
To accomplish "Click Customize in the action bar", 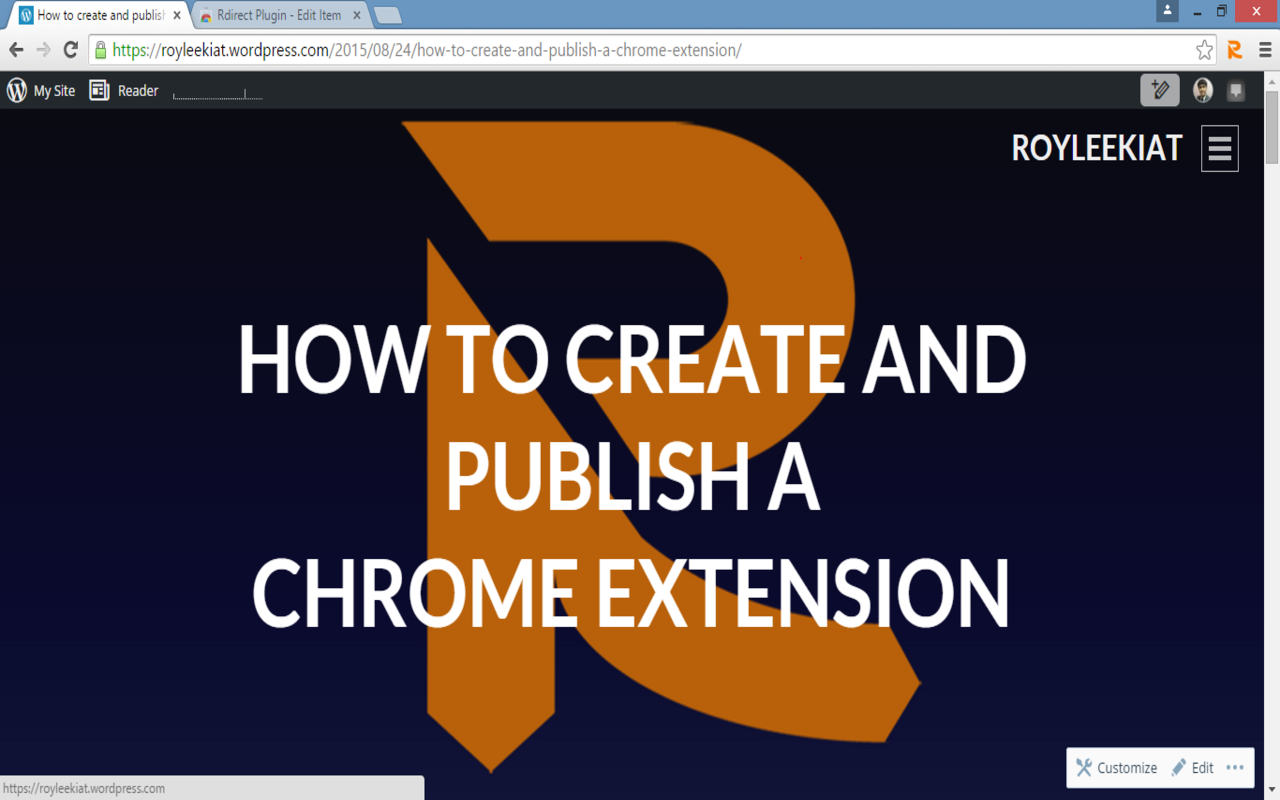I will [x=1117, y=768].
